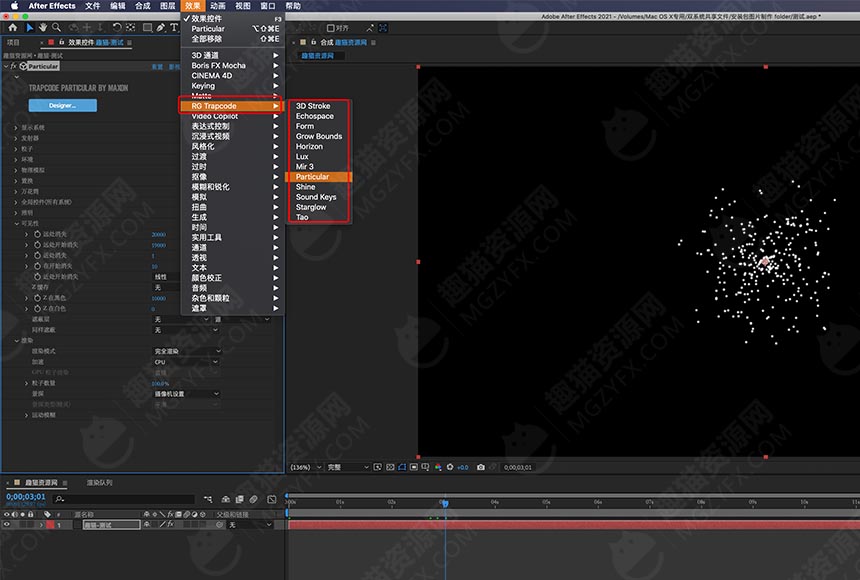Click the hide shy layers icon
This screenshot has height=580, width=860.
[225, 499]
